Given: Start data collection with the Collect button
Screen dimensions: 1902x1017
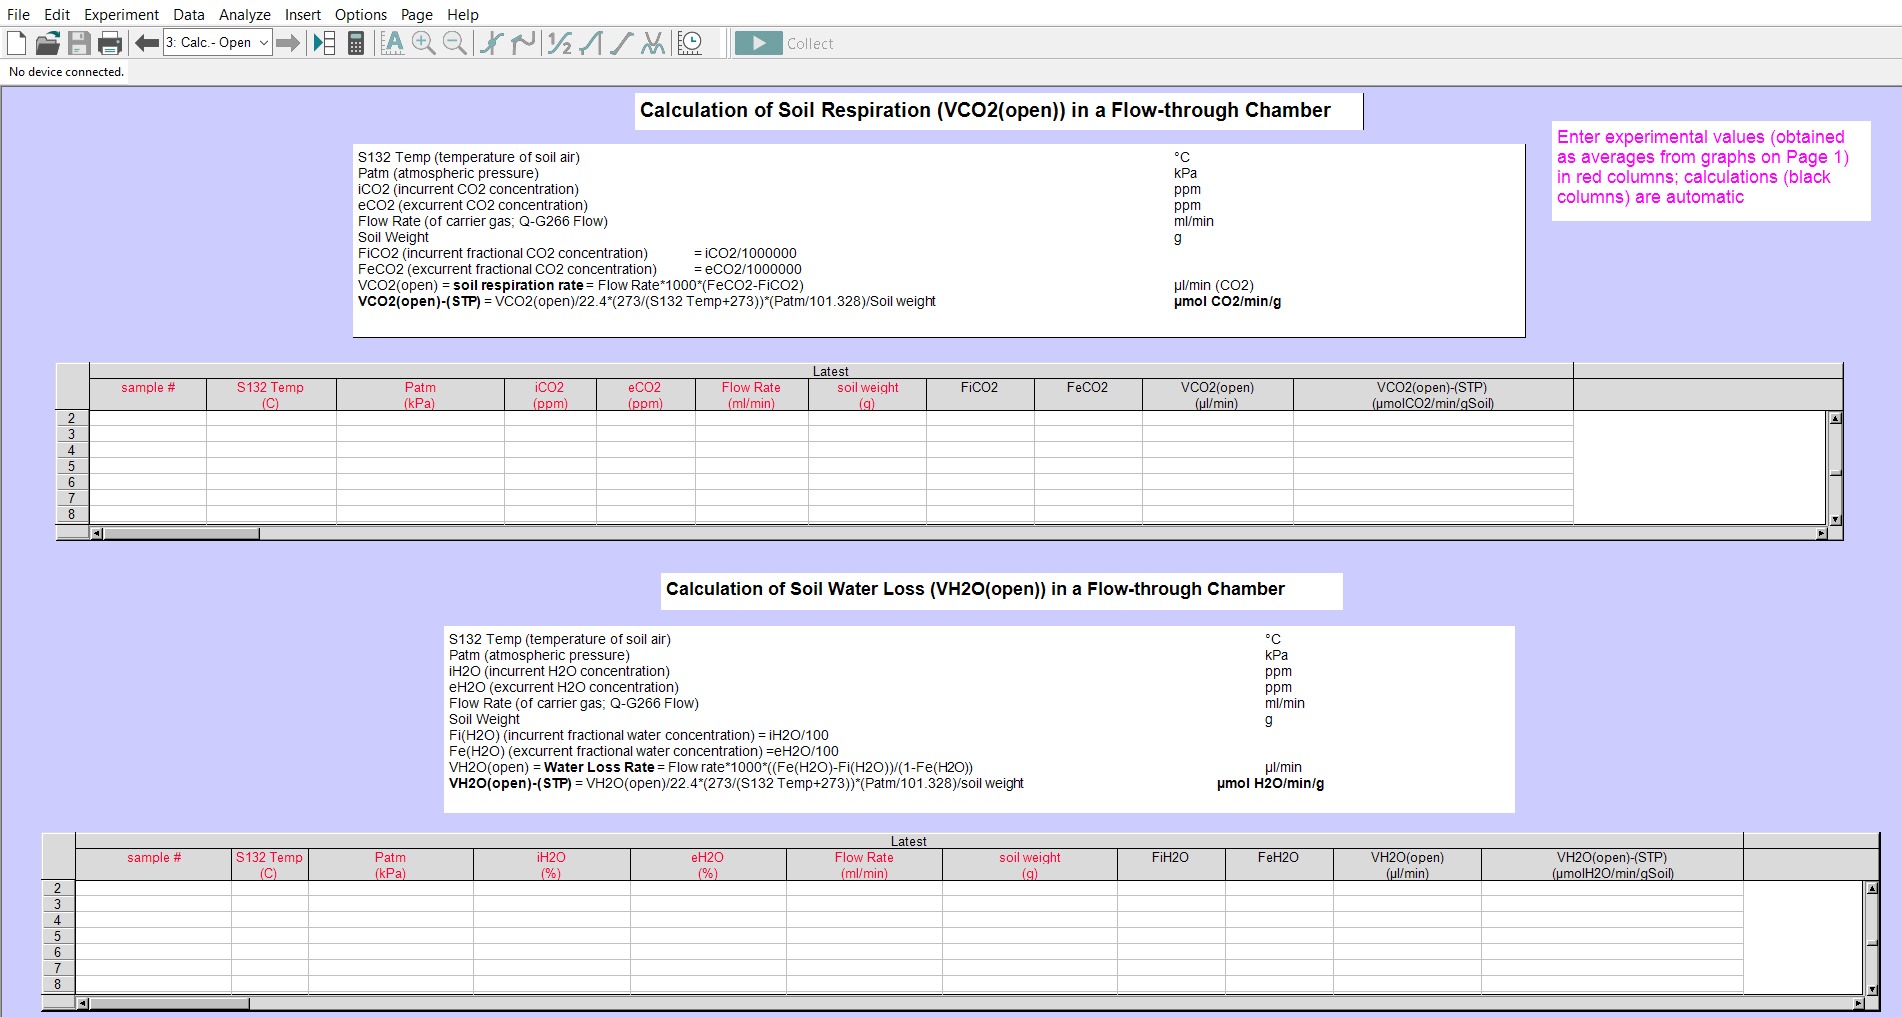Looking at the screenshot, I should [785, 43].
